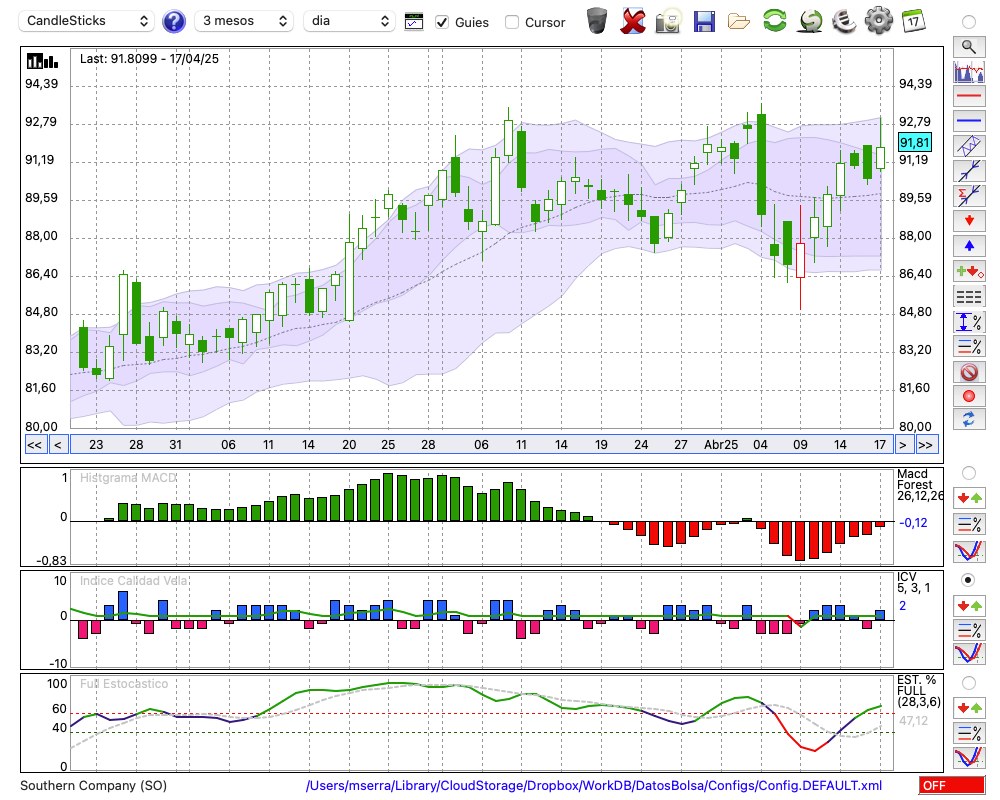Click the red down arrow marker tool

[x=969, y=221]
